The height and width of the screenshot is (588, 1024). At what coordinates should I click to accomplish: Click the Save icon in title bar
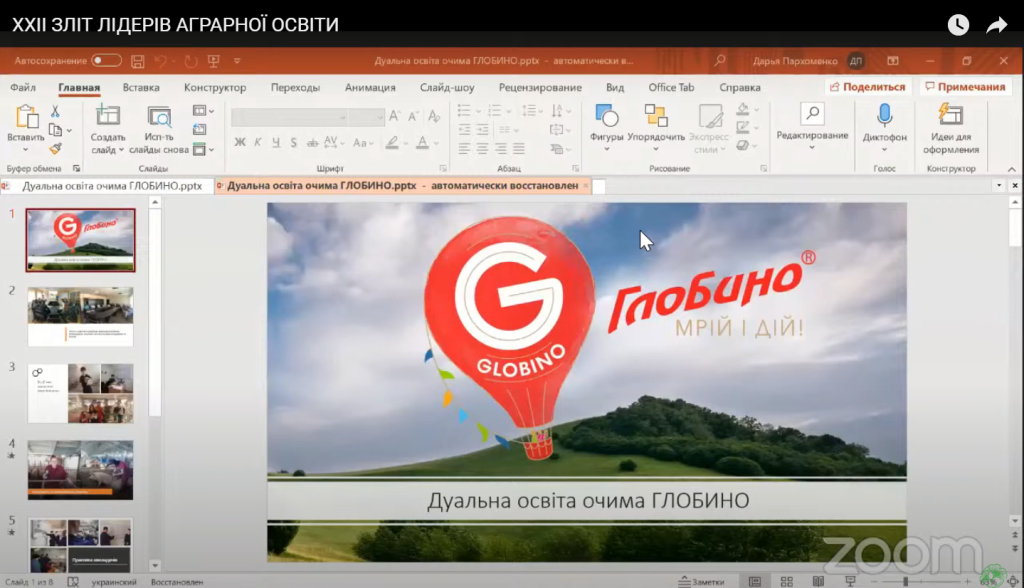(138, 61)
